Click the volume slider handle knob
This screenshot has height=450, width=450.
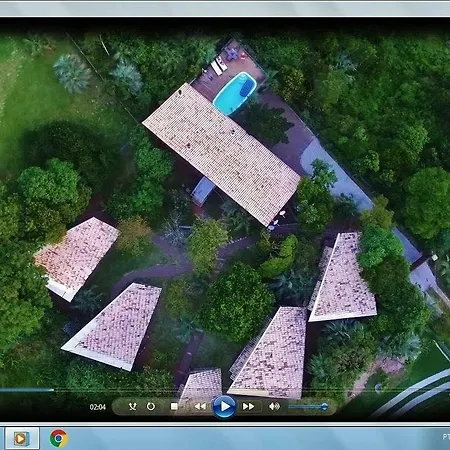point(324,406)
